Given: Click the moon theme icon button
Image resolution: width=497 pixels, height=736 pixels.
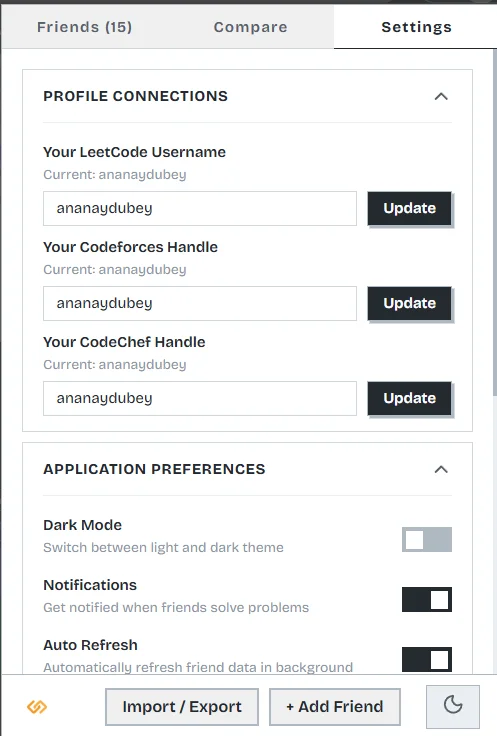Looking at the screenshot, I should 453,706.
